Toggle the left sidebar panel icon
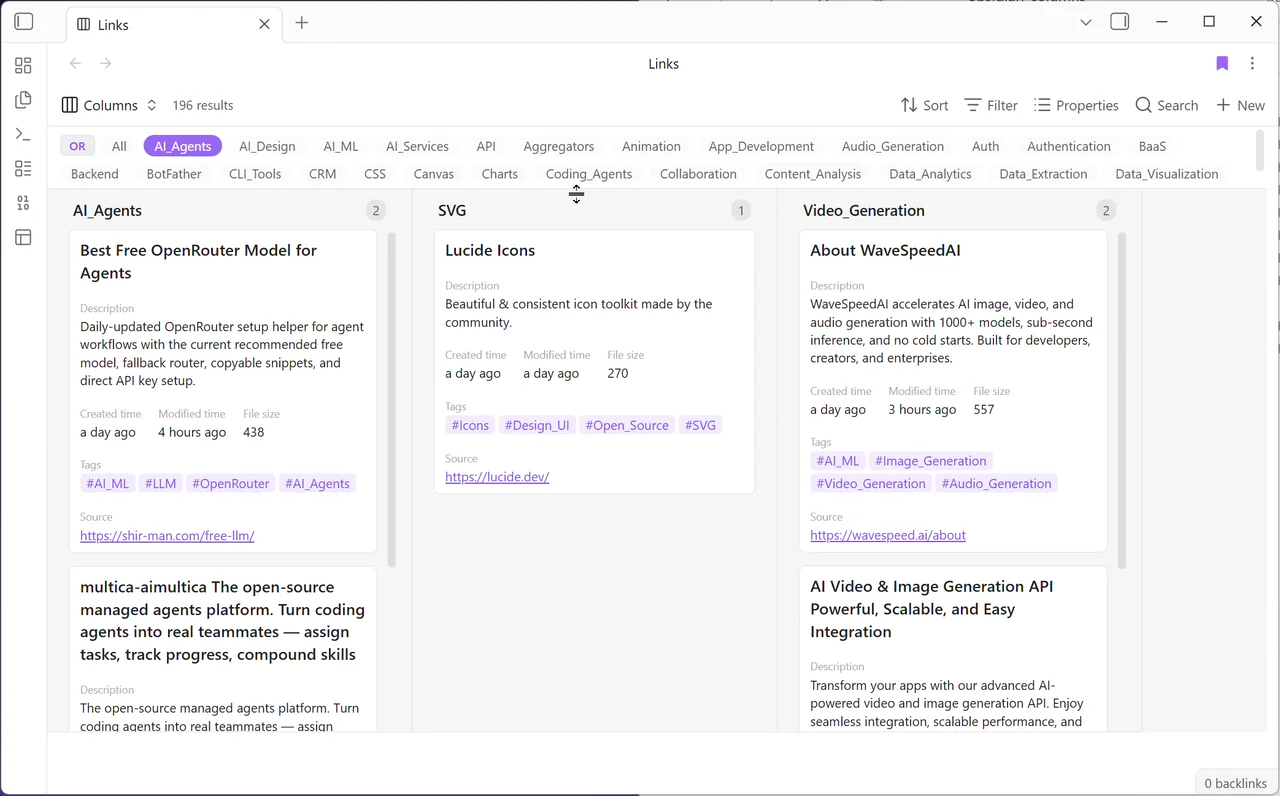This screenshot has height=796, width=1280. 24,22
